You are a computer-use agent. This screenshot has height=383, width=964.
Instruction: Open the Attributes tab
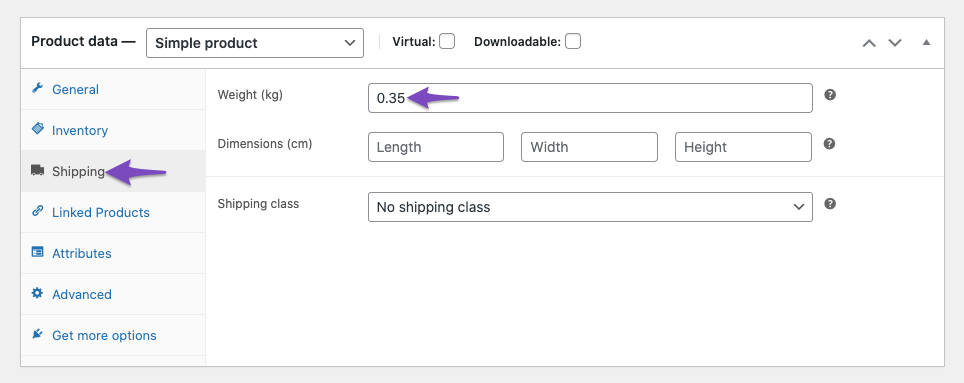click(x=113, y=253)
